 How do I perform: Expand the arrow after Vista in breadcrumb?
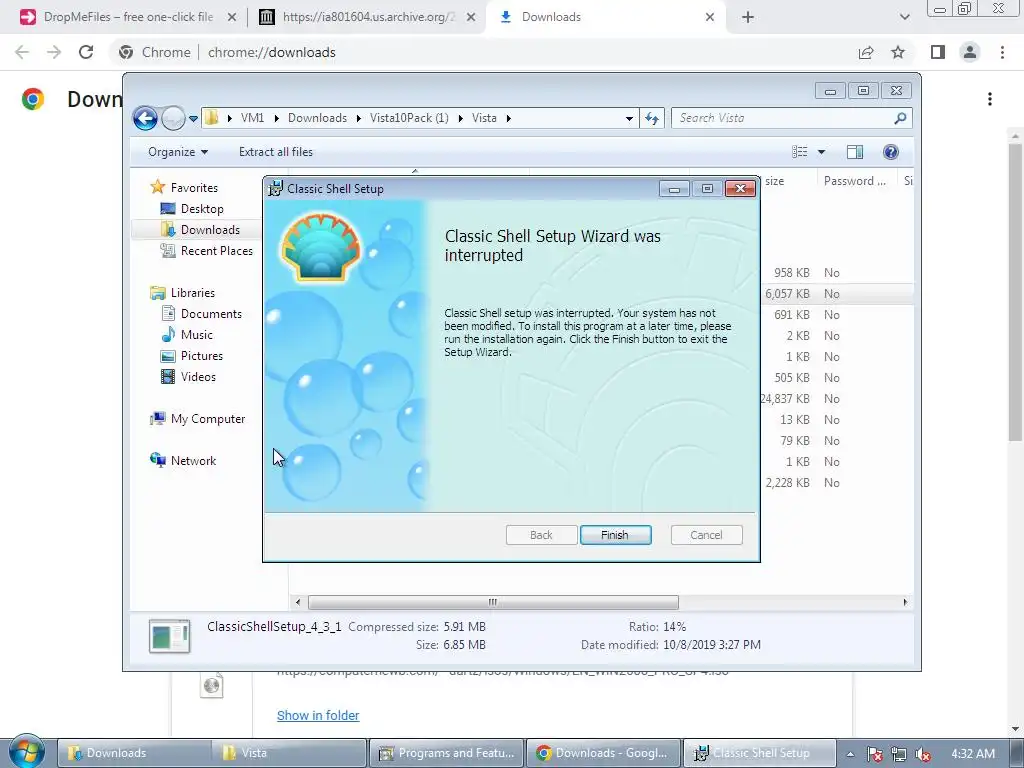(508, 118)
